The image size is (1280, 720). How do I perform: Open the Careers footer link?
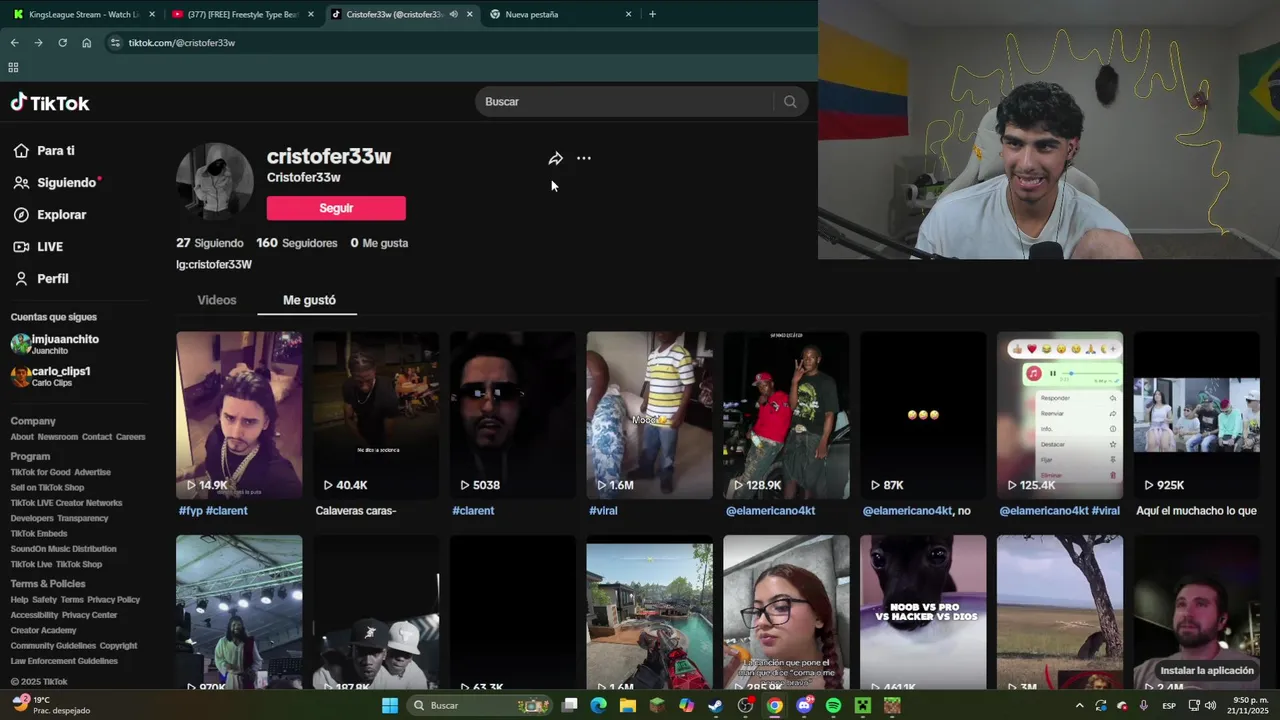coord(131,437)
